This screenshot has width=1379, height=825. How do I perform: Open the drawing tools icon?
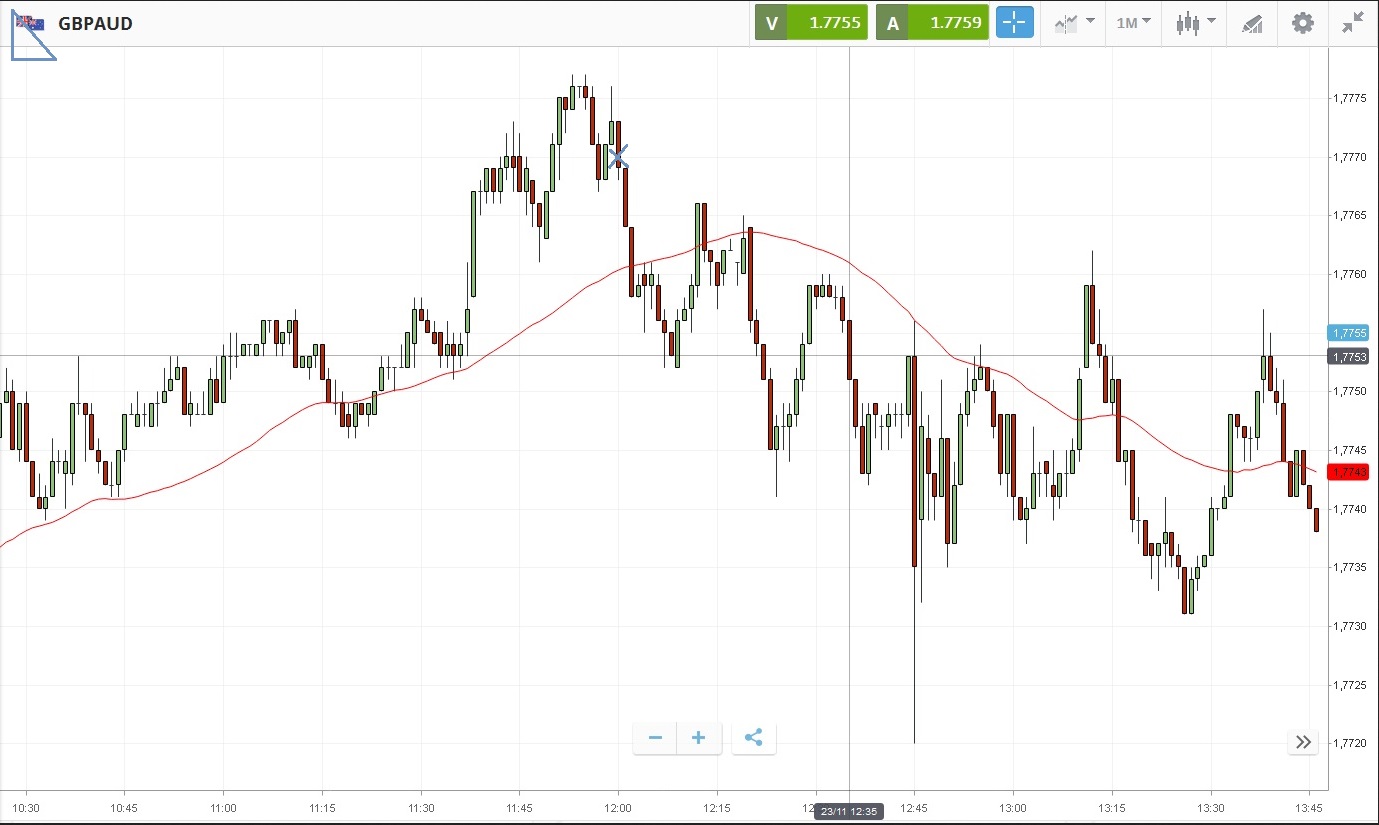click(x=1252, y=22)
